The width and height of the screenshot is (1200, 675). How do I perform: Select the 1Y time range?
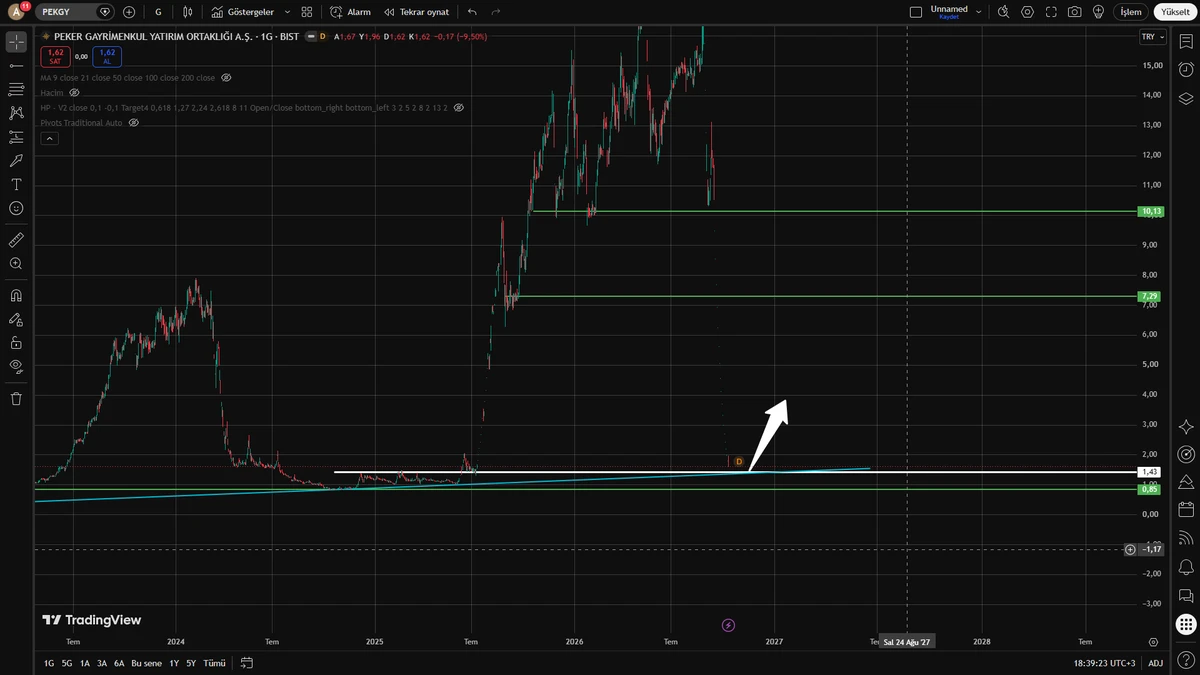click(x=174, y=663)
